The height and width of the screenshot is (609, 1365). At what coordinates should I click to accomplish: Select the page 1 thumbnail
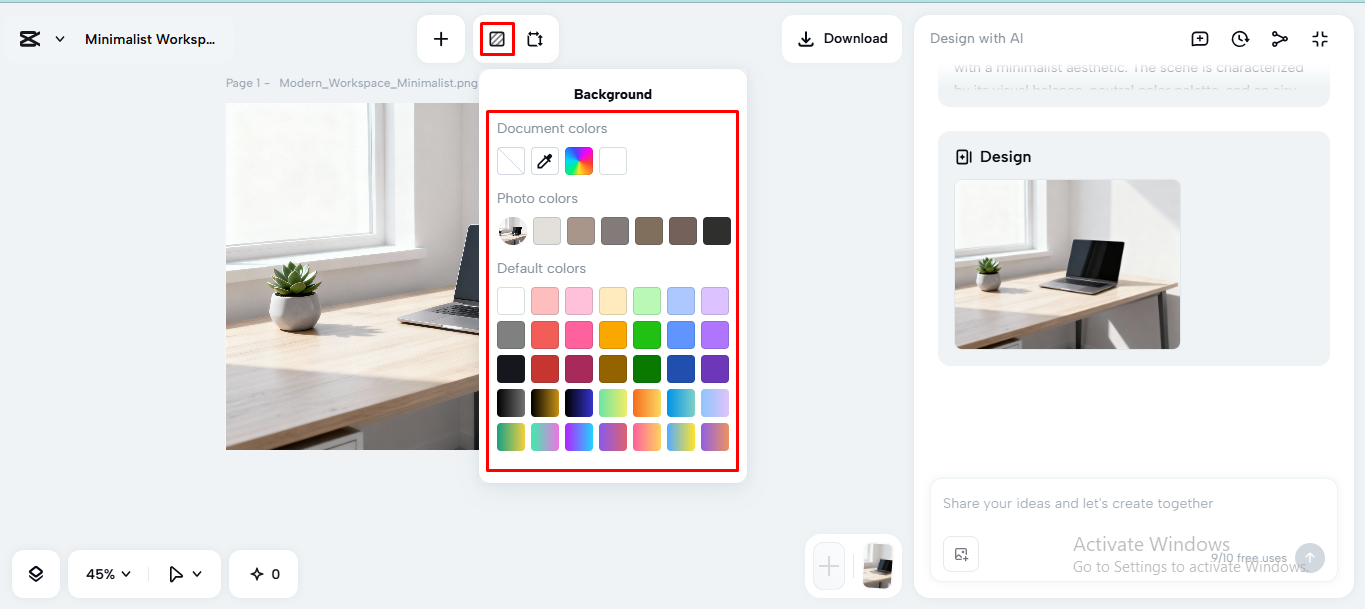(877, 566)
